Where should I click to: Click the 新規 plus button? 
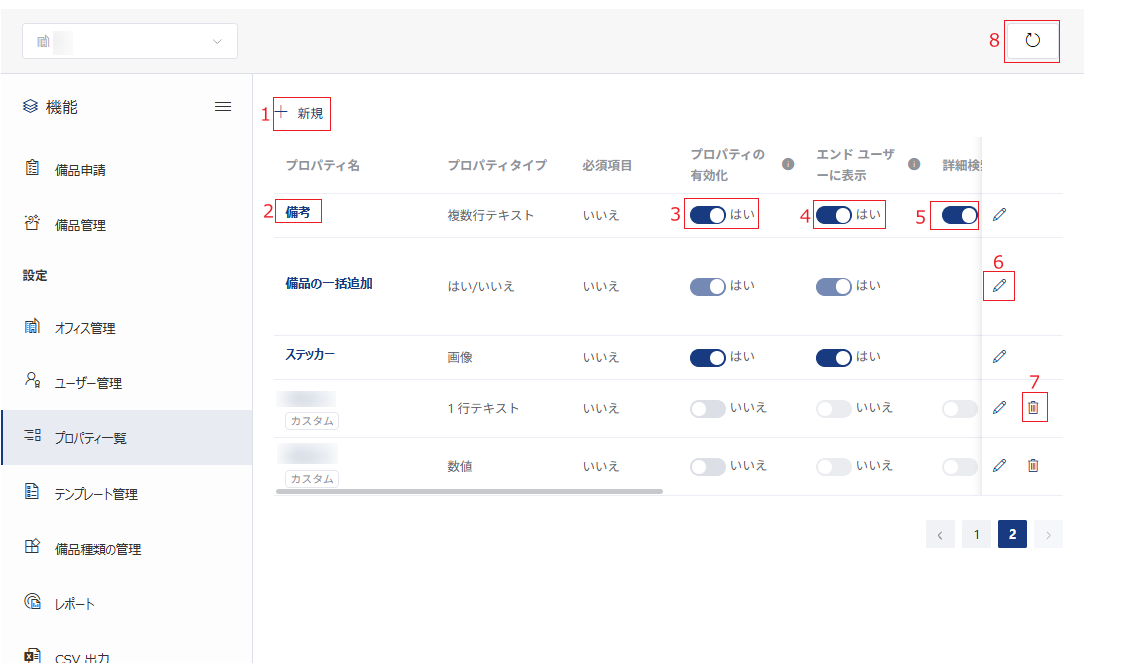point(302,113)
